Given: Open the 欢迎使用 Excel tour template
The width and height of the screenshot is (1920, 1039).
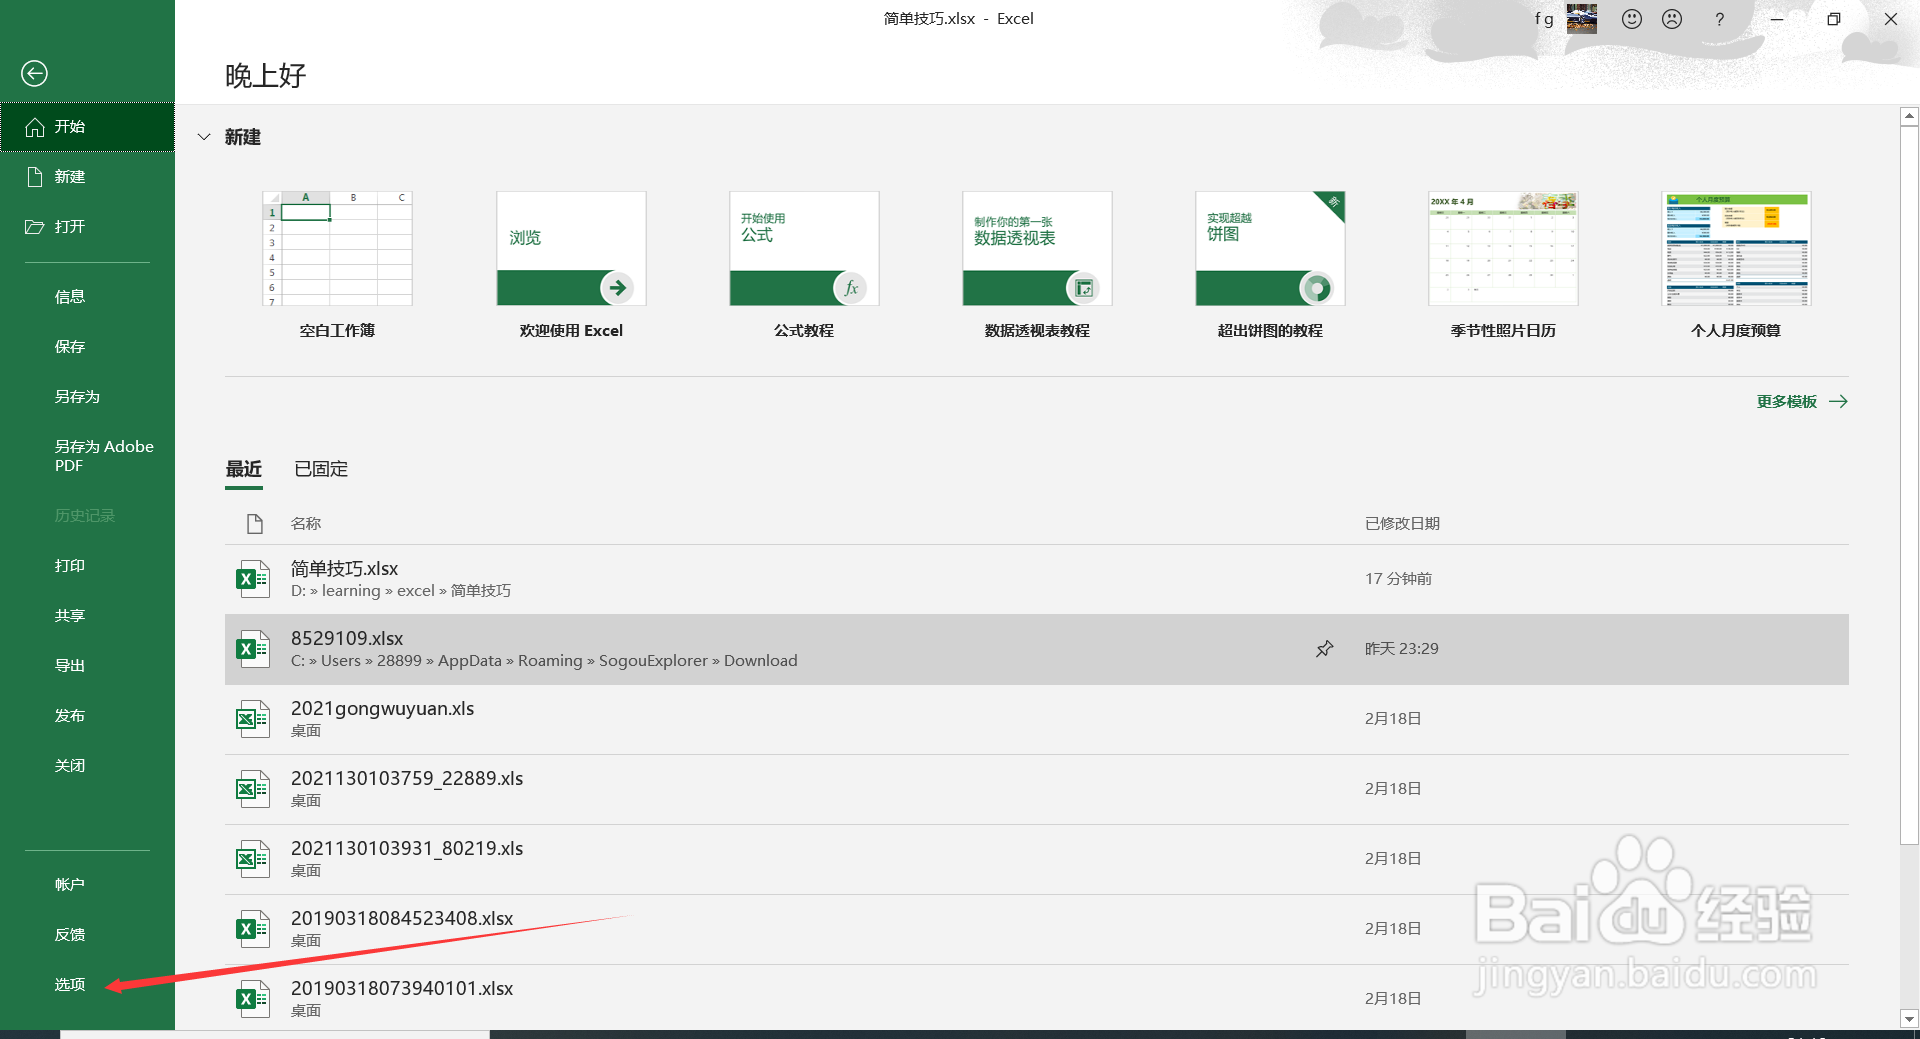Looking at the screenshot, I should pos(571,266).
